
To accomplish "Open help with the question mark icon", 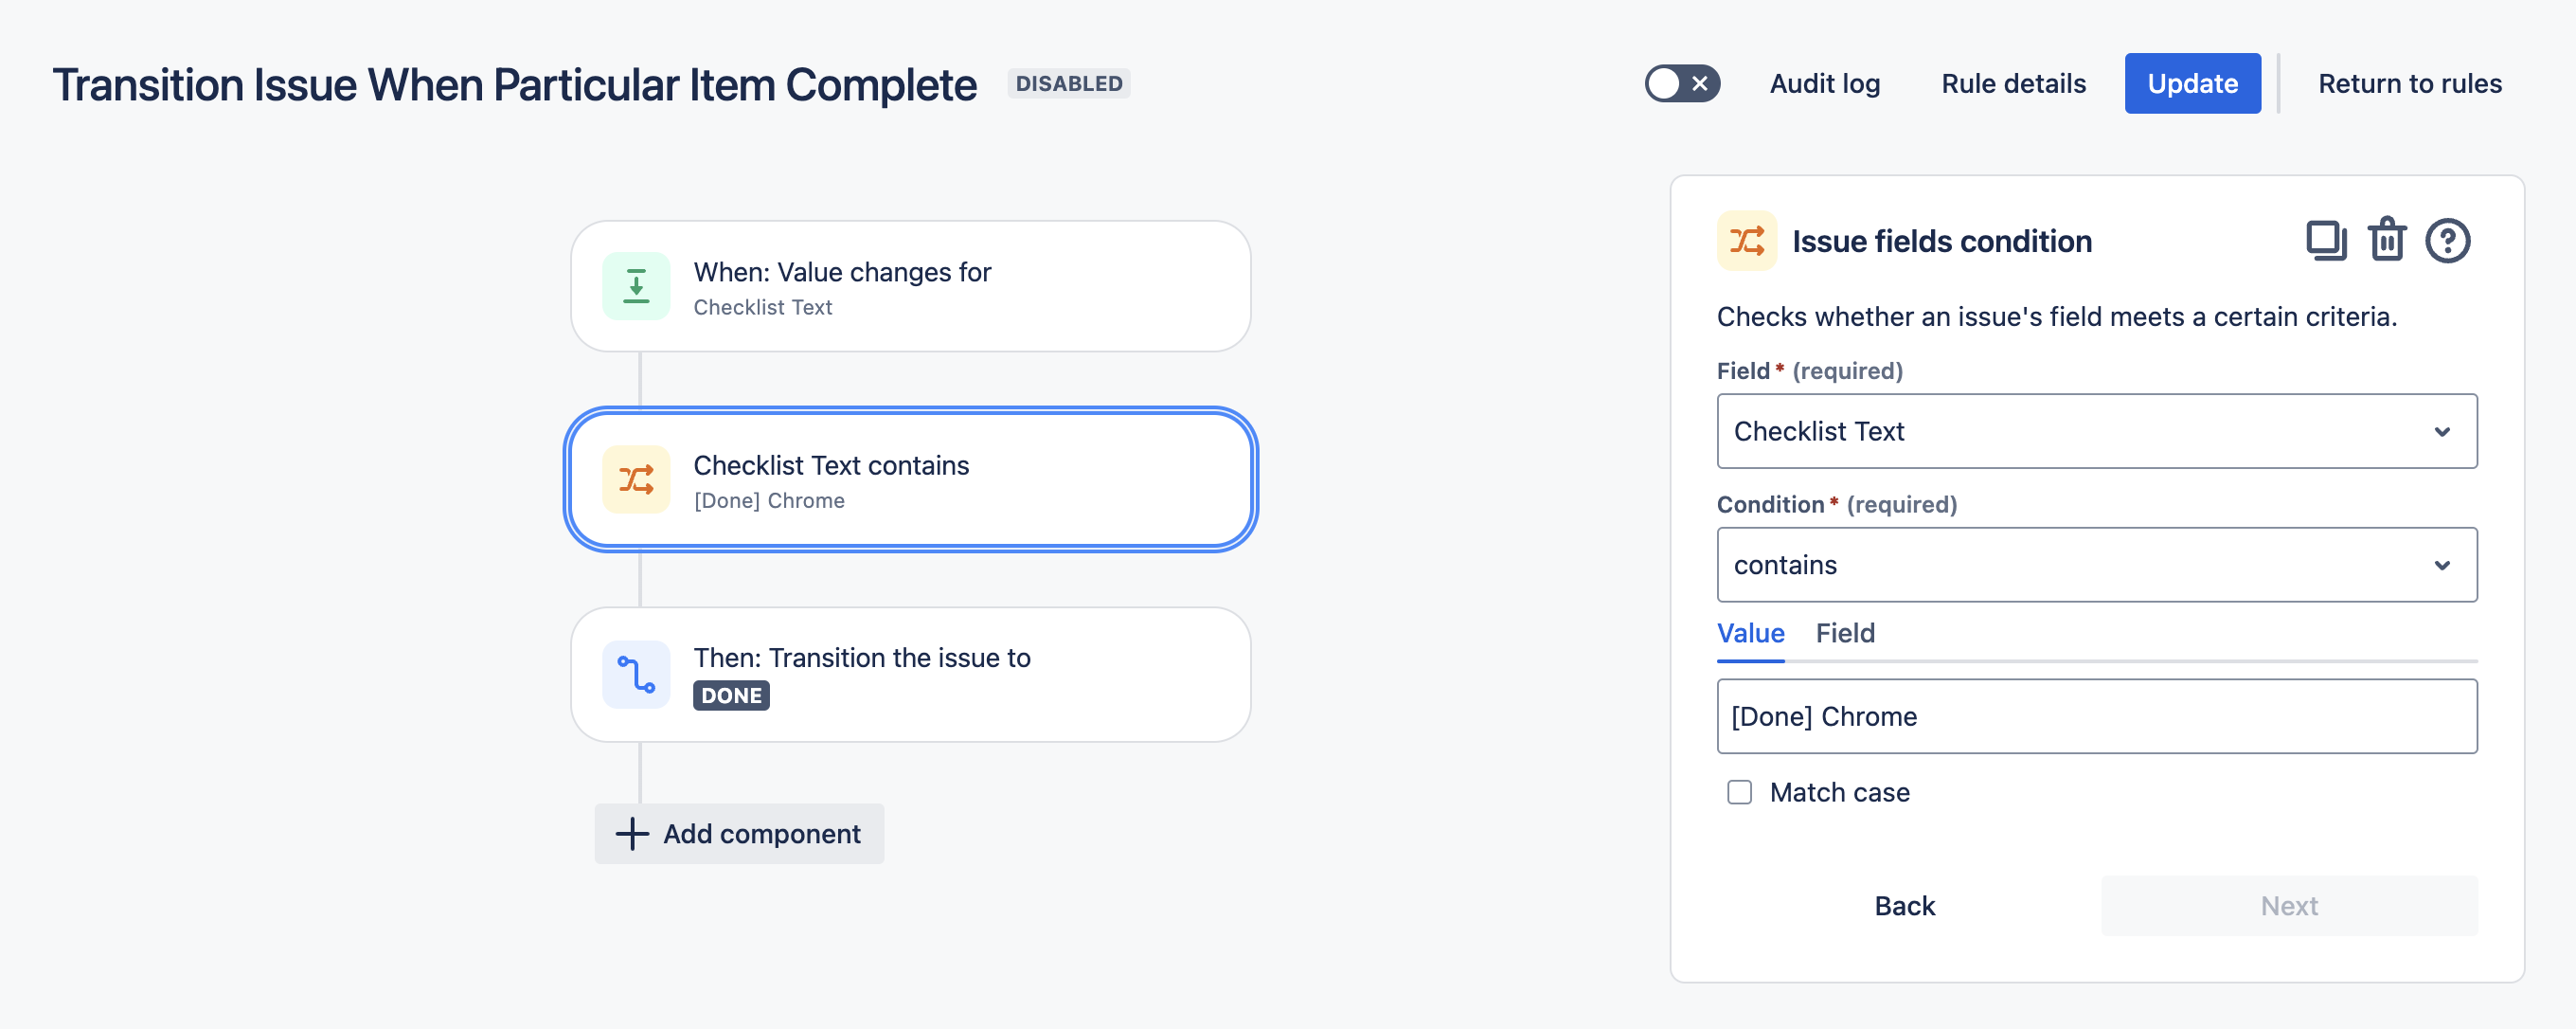I will (x=2447, y=241).
